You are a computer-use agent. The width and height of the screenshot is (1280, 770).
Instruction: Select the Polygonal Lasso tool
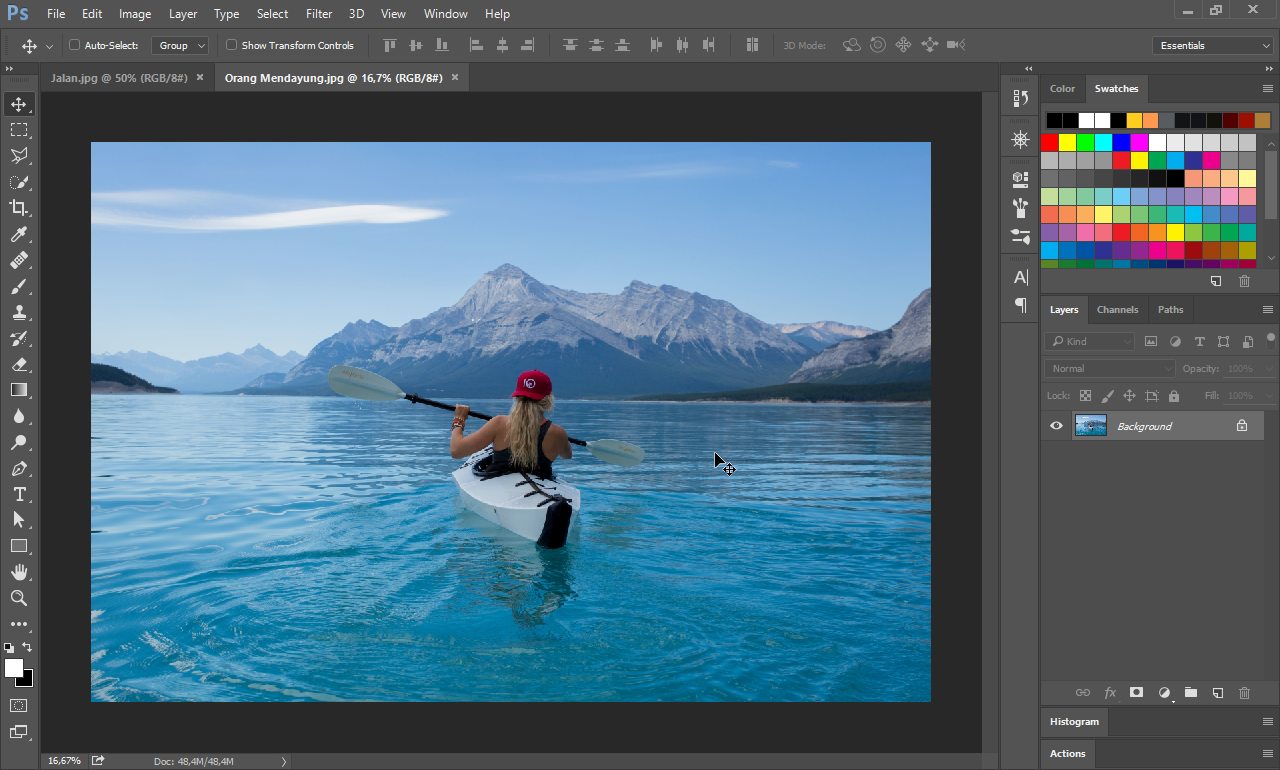click(19, 156)
